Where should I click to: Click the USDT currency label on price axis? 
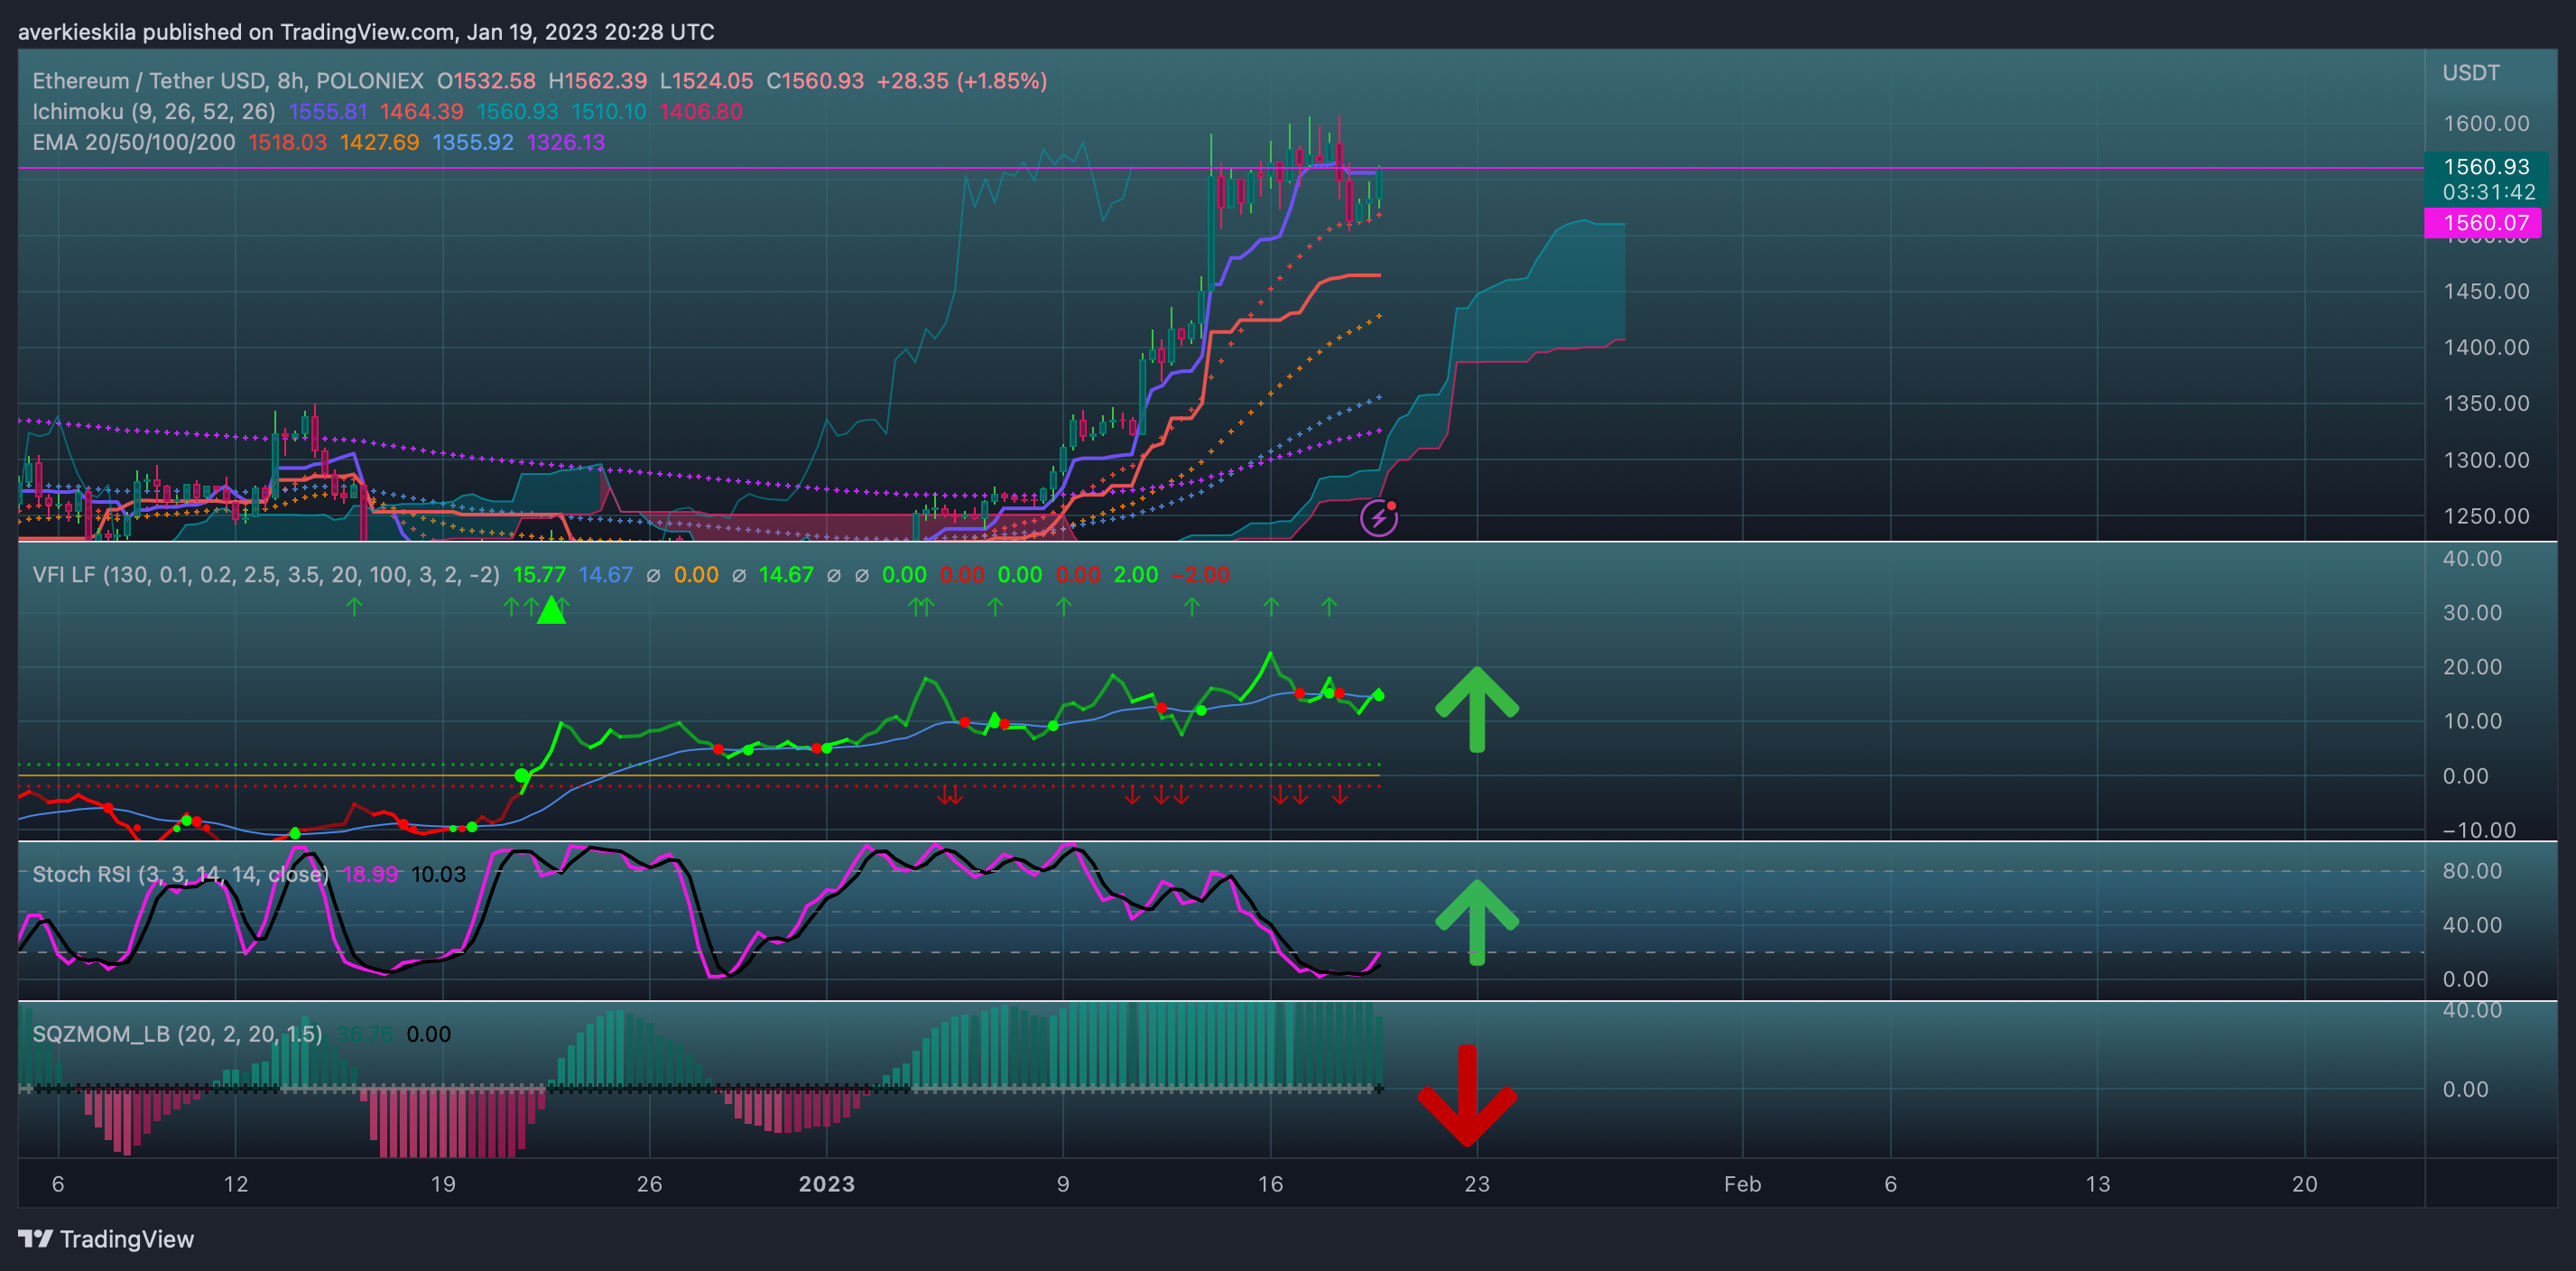(2471, 72)
